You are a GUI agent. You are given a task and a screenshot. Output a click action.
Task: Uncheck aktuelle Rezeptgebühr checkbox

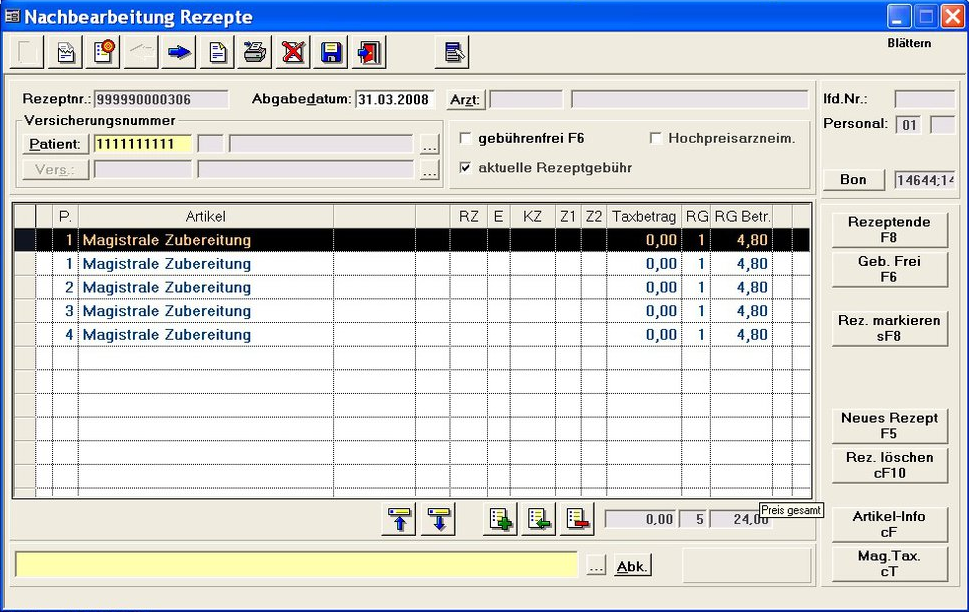pos(465,168)
